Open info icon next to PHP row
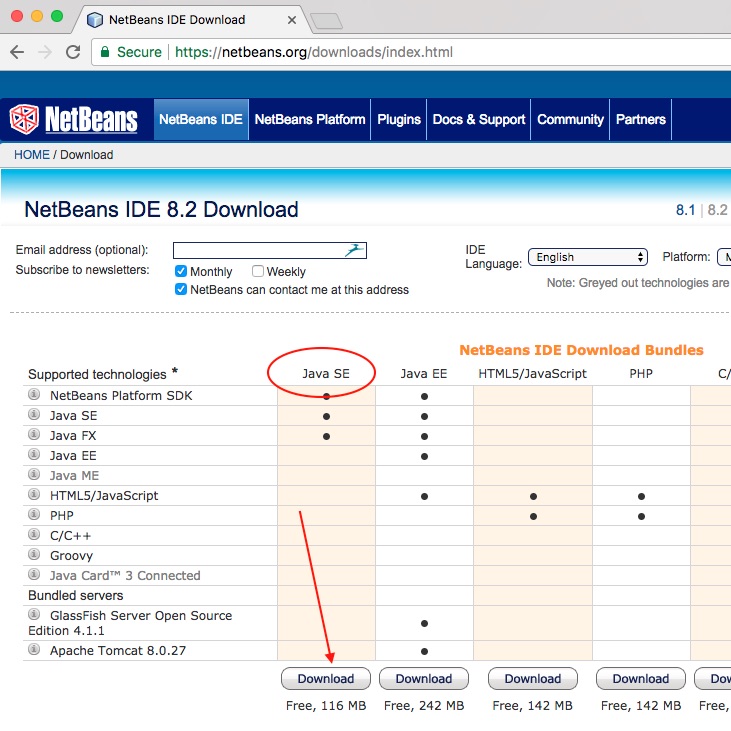The image size is (731, 731). (34, 514)
